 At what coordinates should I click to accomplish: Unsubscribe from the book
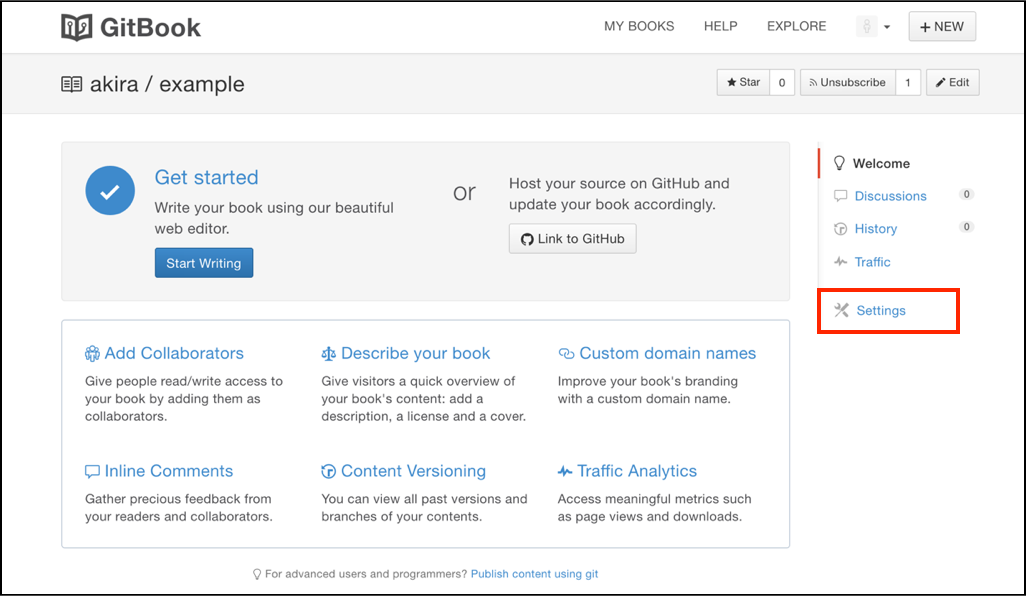(x=847, y=82)
